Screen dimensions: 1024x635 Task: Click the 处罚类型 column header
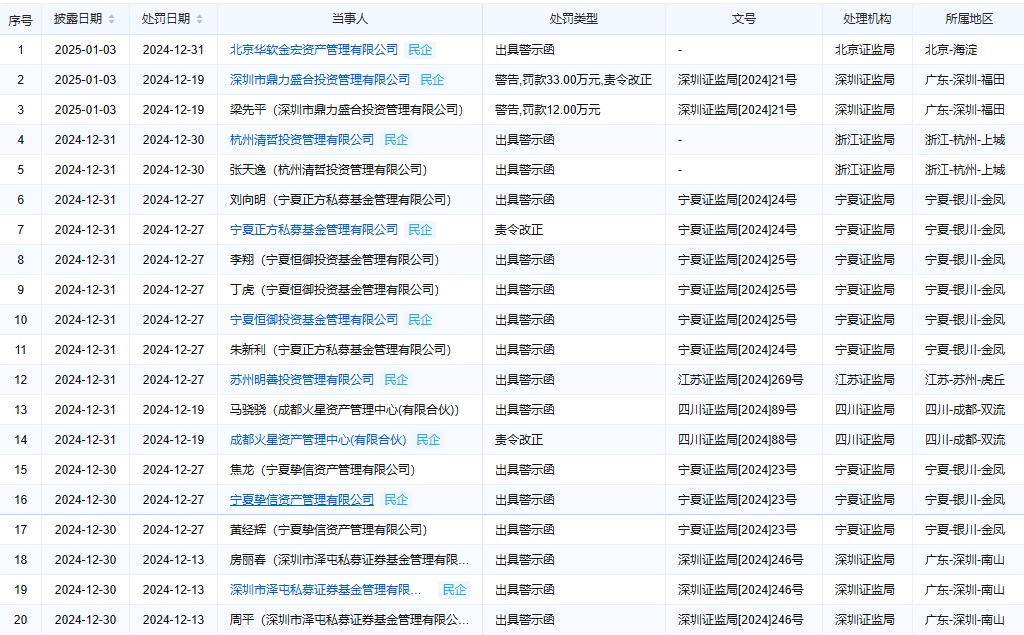click(573, 20)
